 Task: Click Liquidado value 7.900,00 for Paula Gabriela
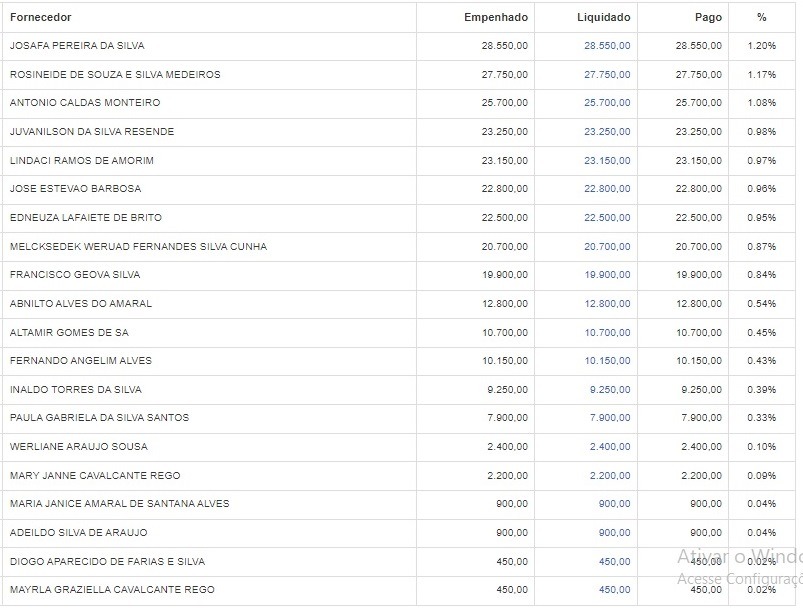[x=609, y=418]
